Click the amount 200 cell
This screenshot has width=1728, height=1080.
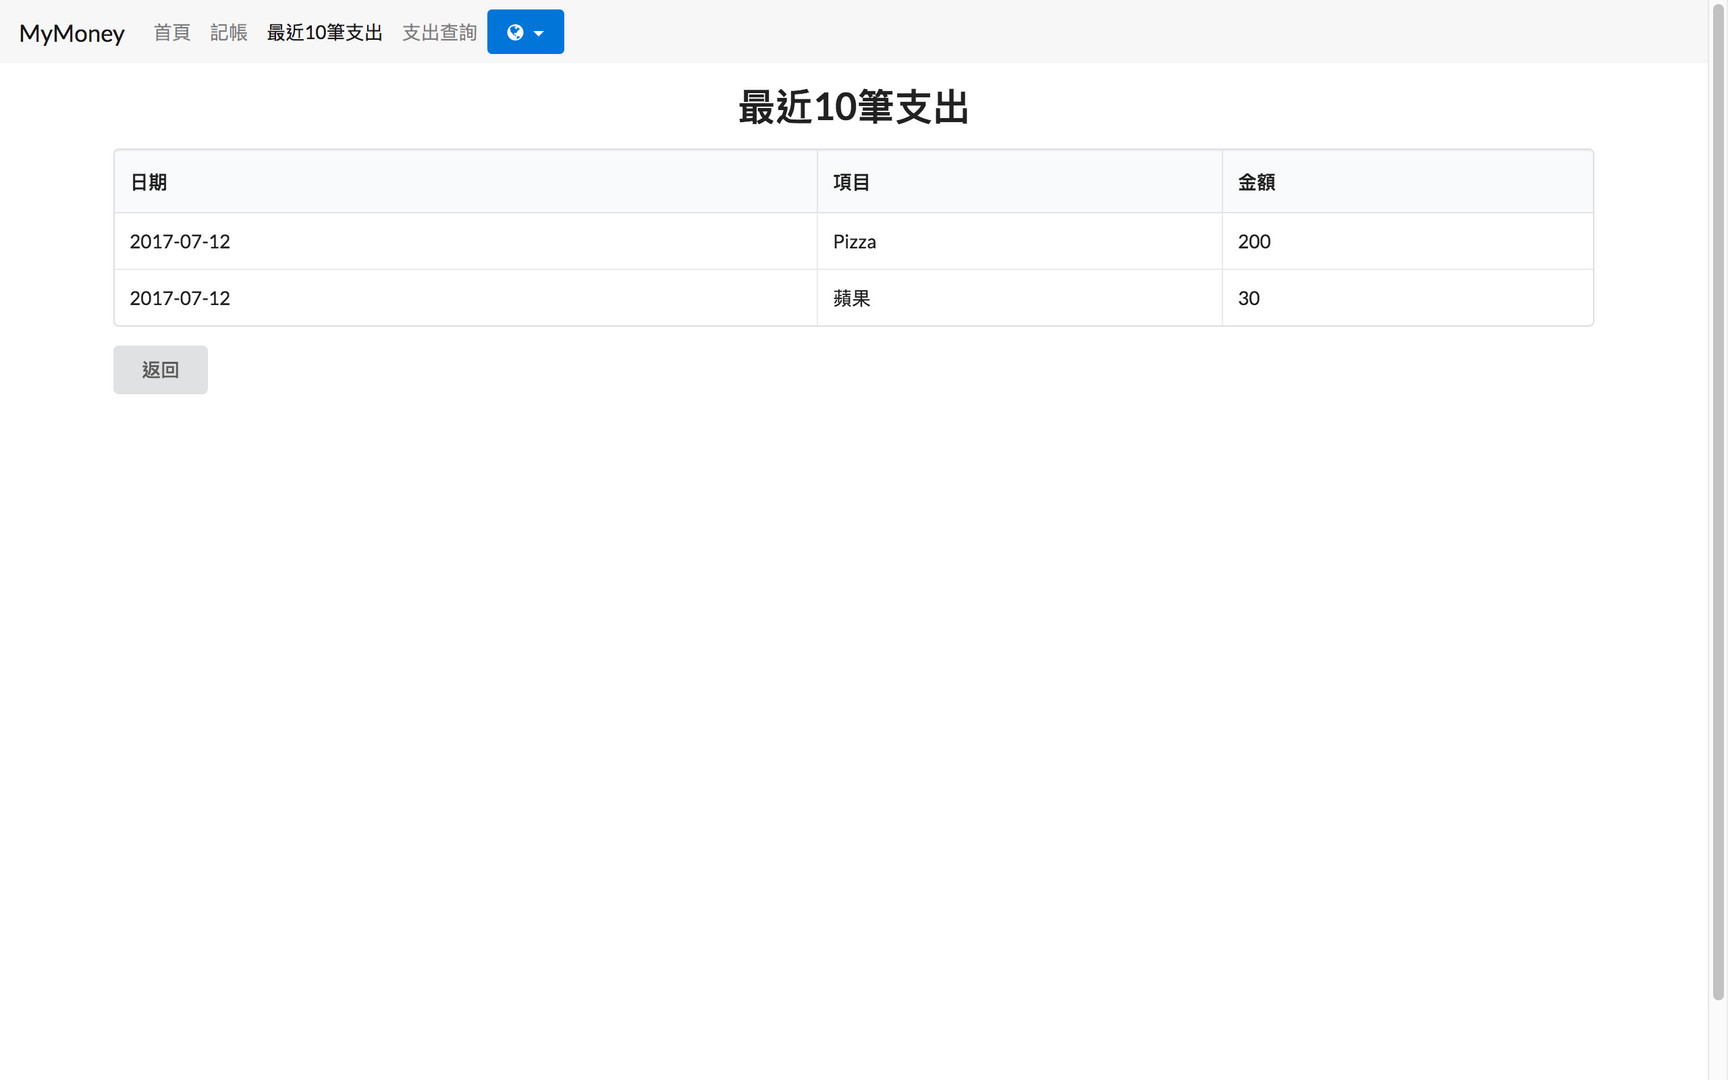point(1254,242)
